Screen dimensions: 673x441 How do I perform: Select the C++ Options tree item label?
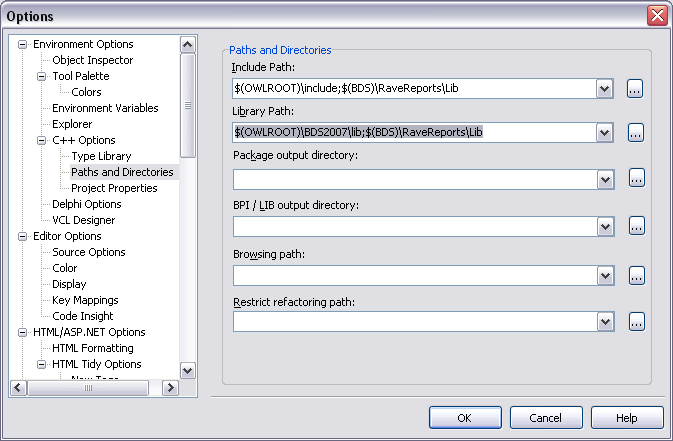(84, 140)
